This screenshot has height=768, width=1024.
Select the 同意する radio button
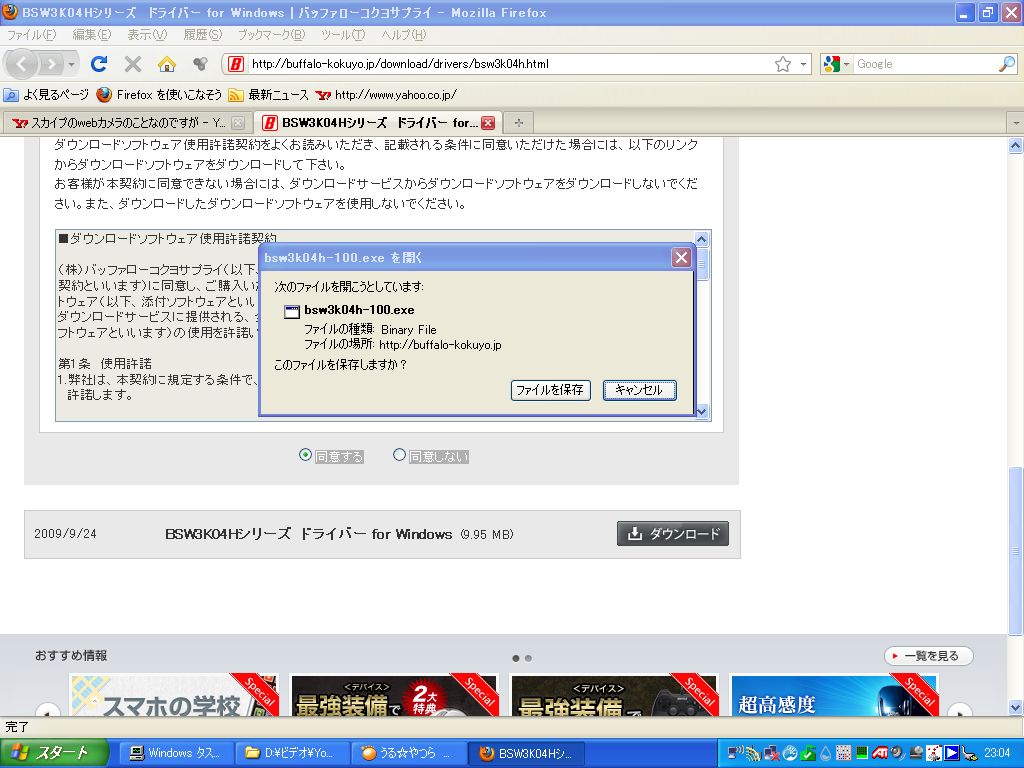pyautogui.click(x=305, y=455)
